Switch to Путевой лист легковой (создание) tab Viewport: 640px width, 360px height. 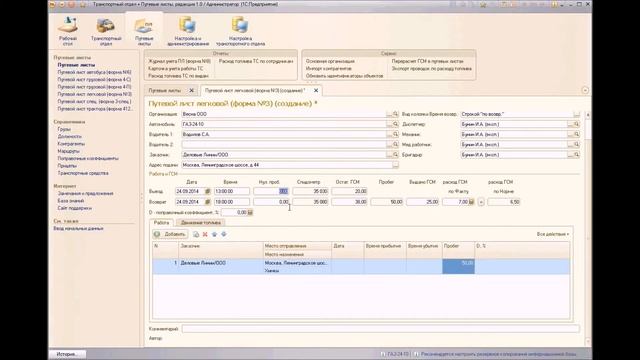click(x=255, y=90)
